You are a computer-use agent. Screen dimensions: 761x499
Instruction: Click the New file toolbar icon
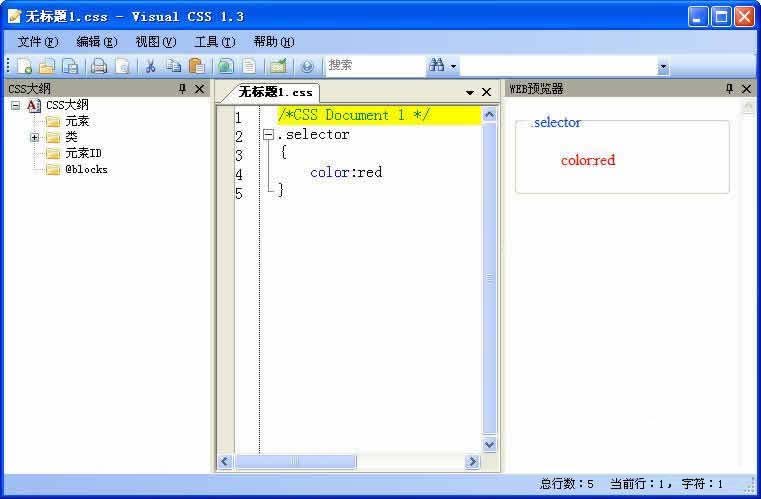(x=24, y=66)
